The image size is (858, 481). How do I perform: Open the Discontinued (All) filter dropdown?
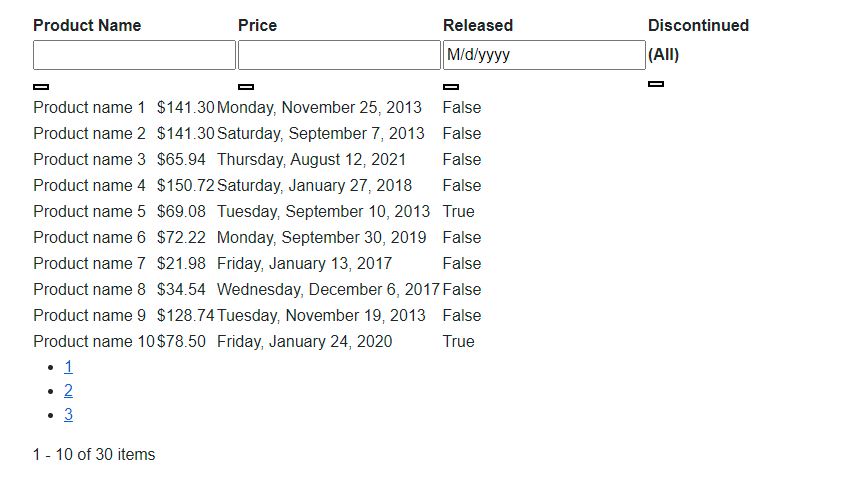click(x=663, y=55)
